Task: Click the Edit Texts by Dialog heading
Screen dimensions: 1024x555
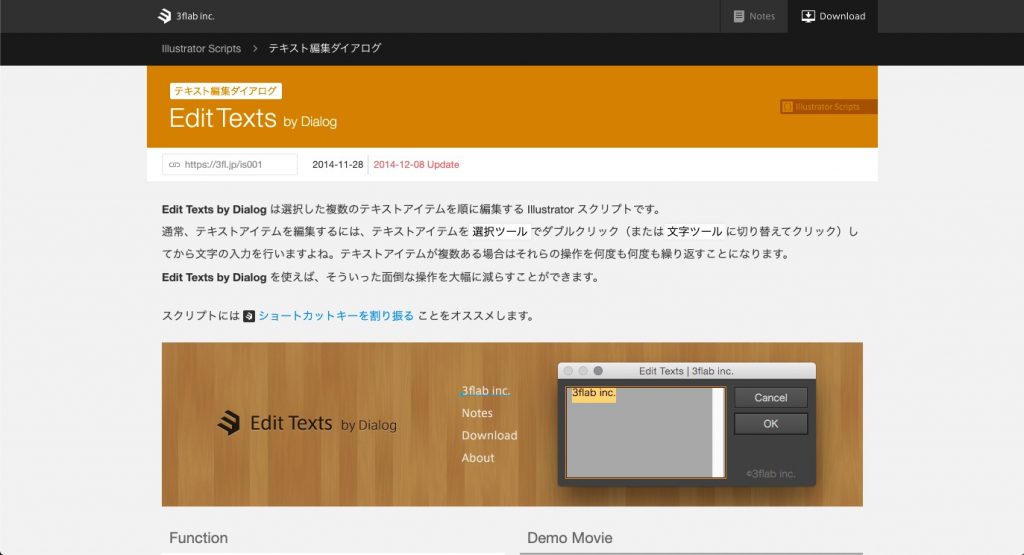Action: pos(253,119)
